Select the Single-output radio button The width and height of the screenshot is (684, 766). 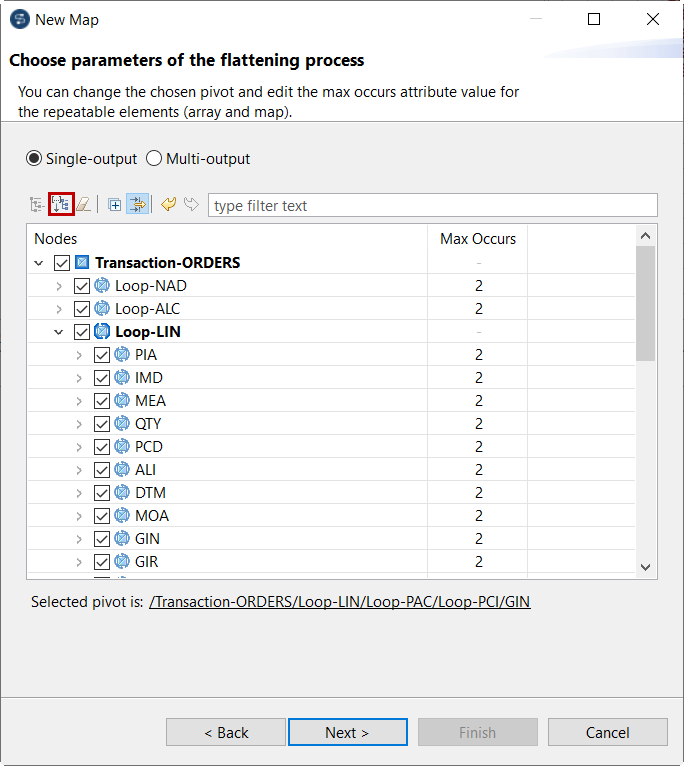pos(34,159)
